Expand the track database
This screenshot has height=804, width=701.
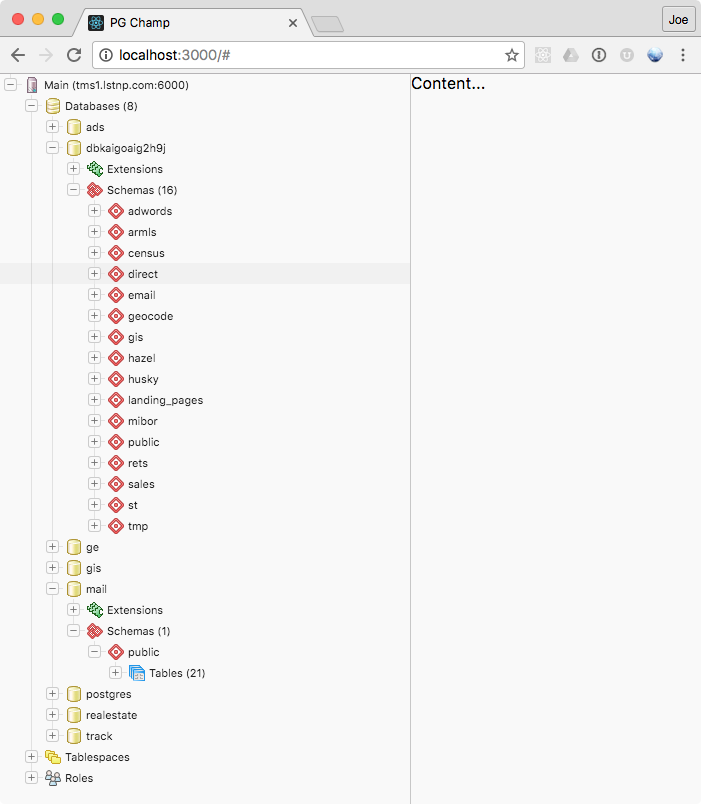52,735
